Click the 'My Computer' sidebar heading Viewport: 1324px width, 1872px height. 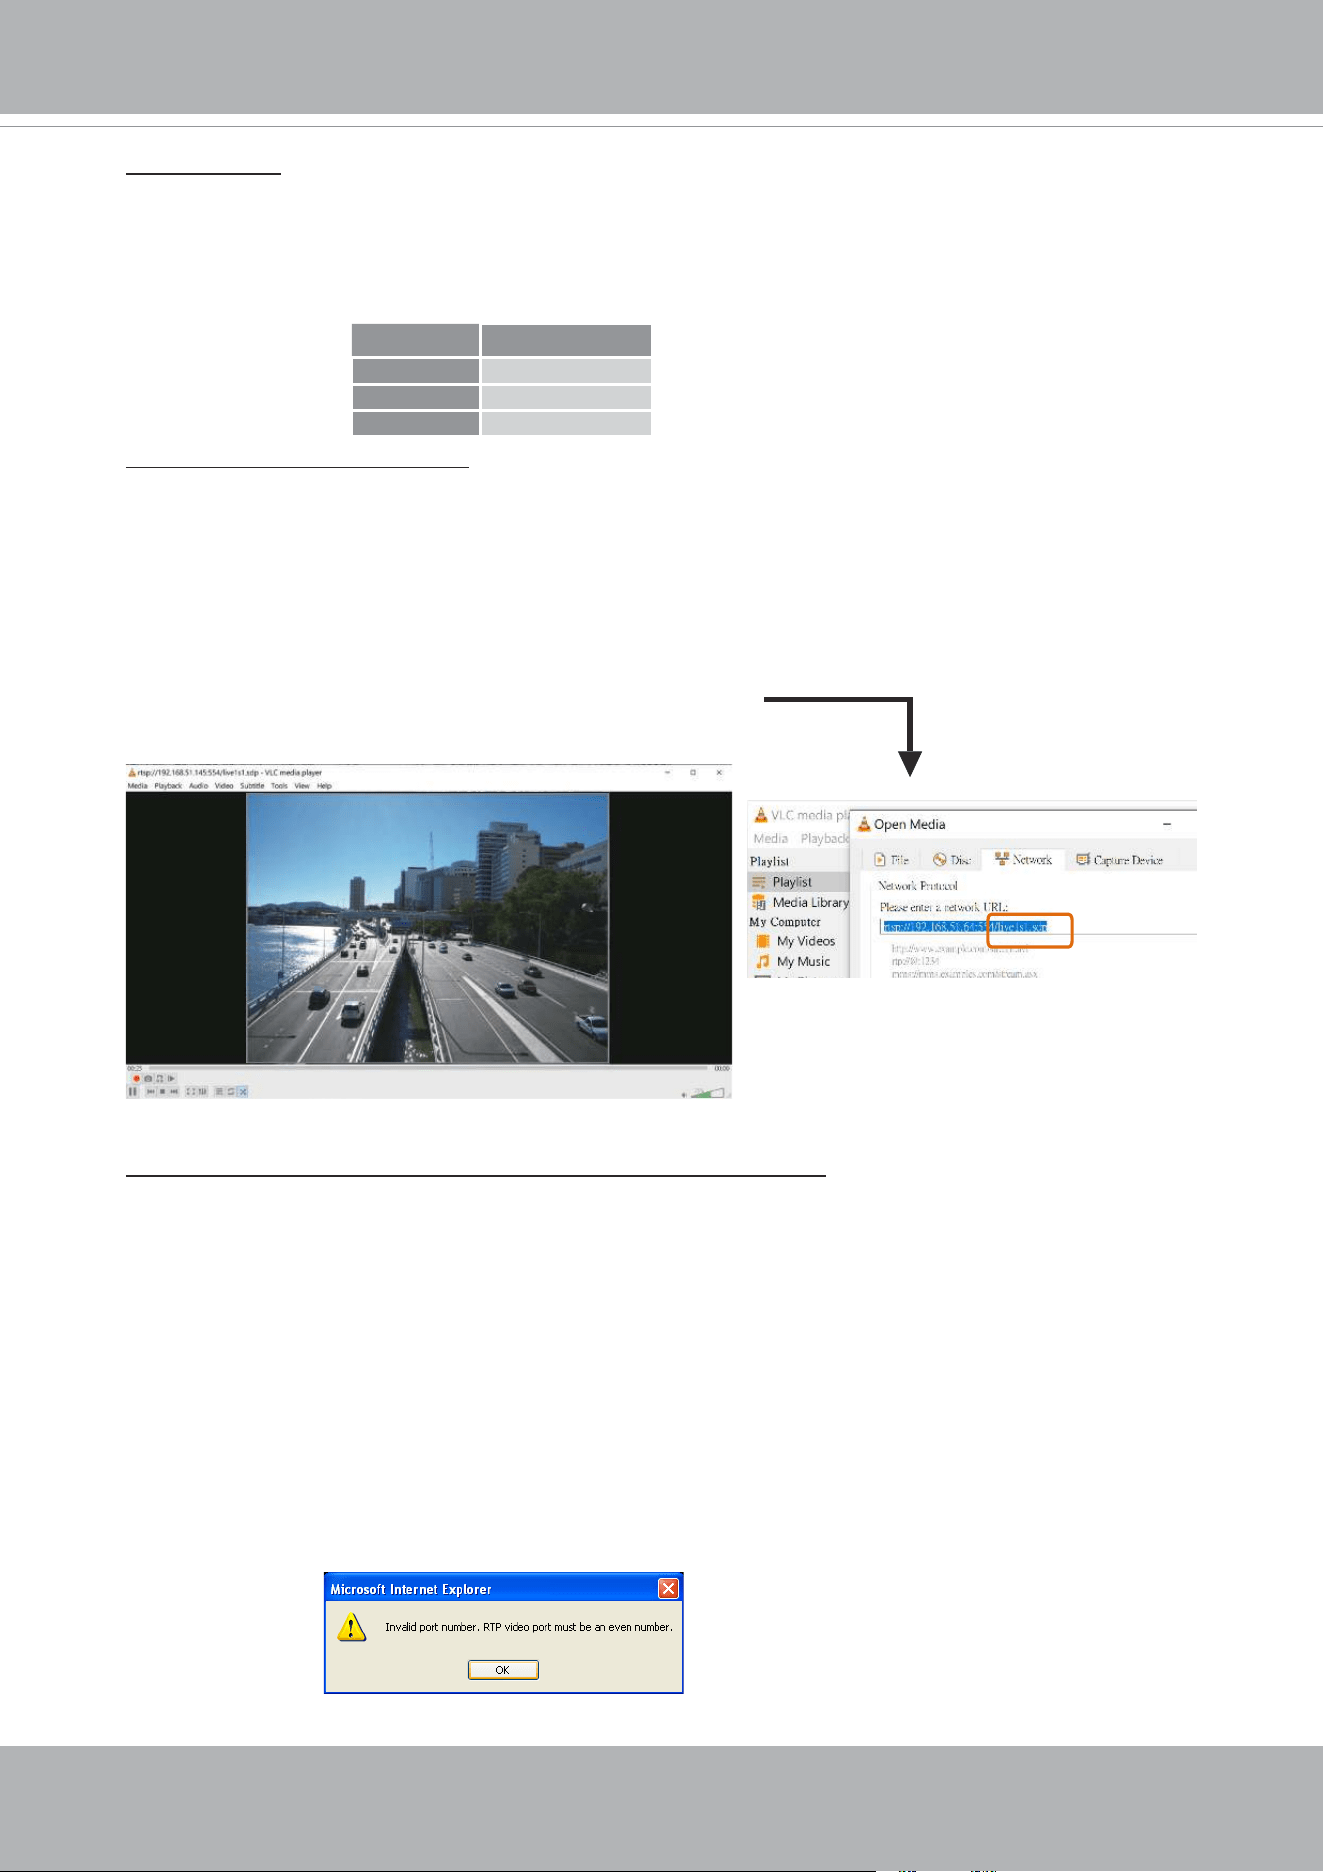pyautogui.click(x=785, y=922)
